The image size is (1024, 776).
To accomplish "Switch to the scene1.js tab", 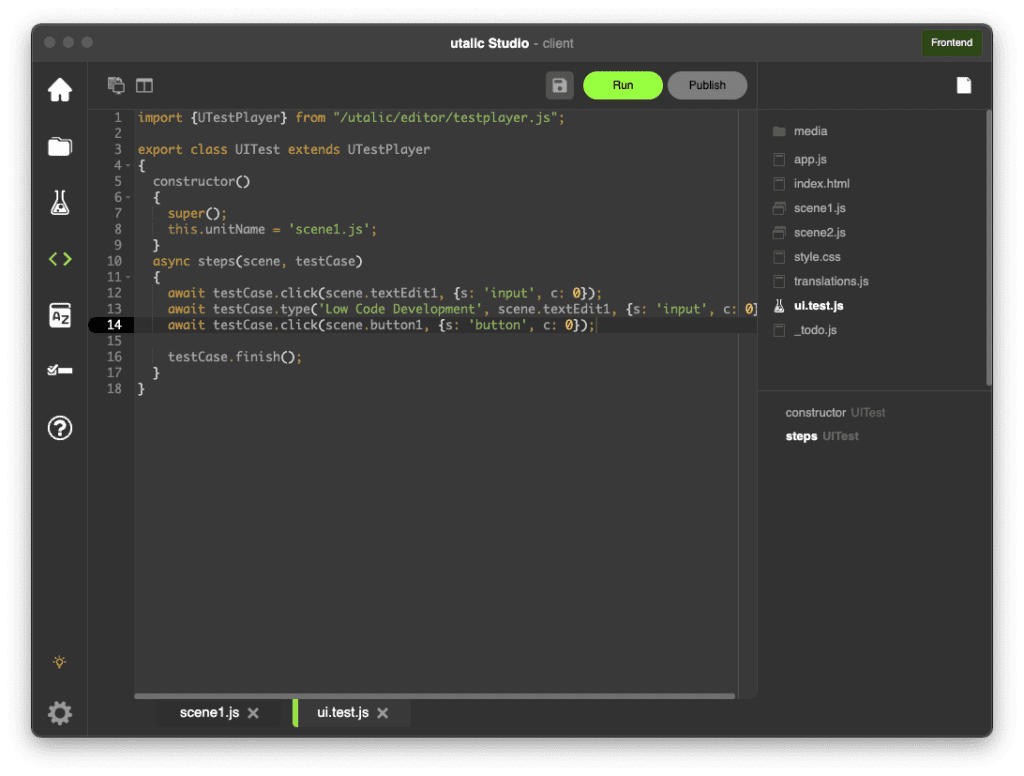I will point(209,713).
